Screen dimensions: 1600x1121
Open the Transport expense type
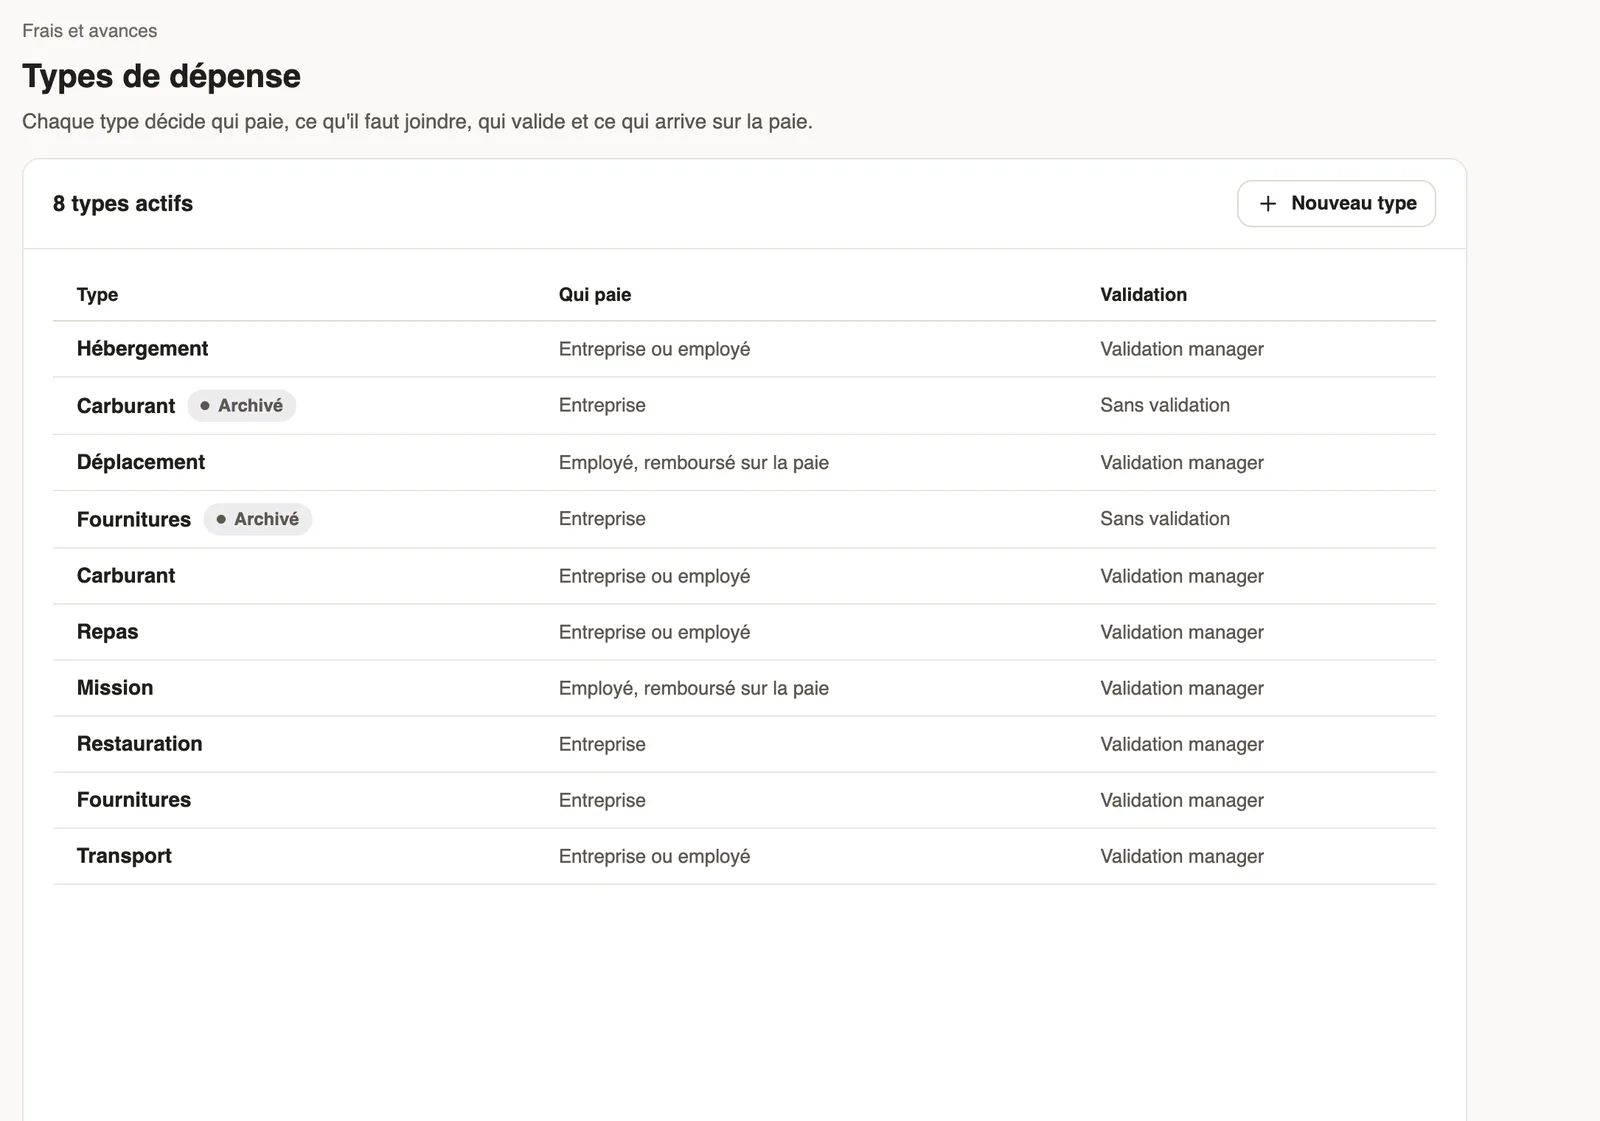click(744, 856)
